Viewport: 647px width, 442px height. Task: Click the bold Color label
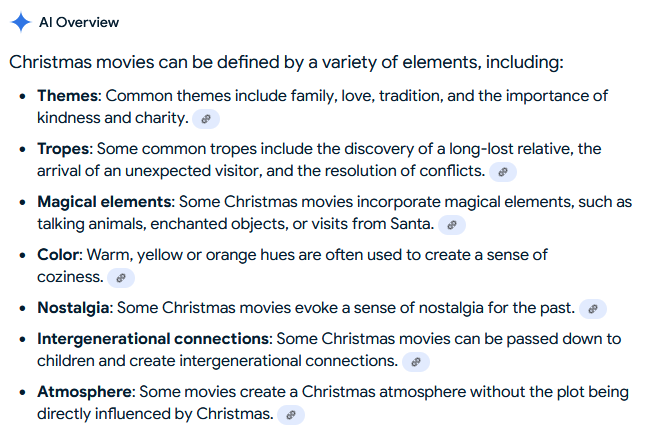click(58, 255)
